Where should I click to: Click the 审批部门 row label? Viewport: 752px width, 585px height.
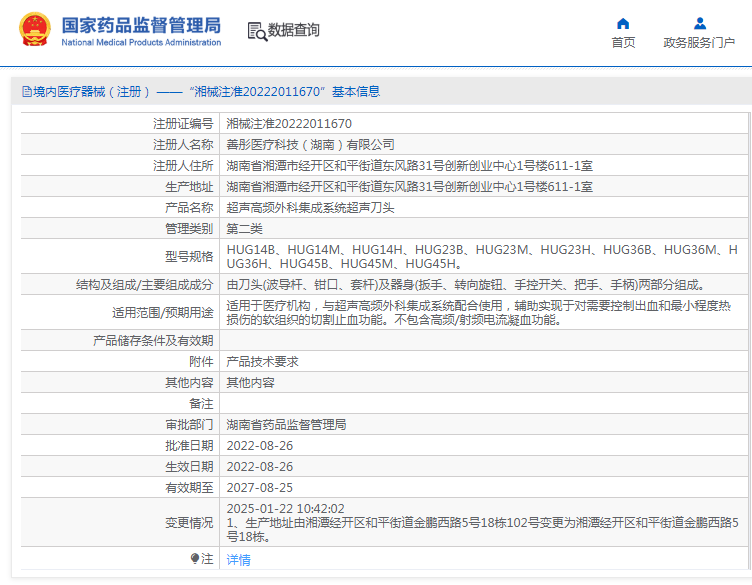[x=189, y=424]
